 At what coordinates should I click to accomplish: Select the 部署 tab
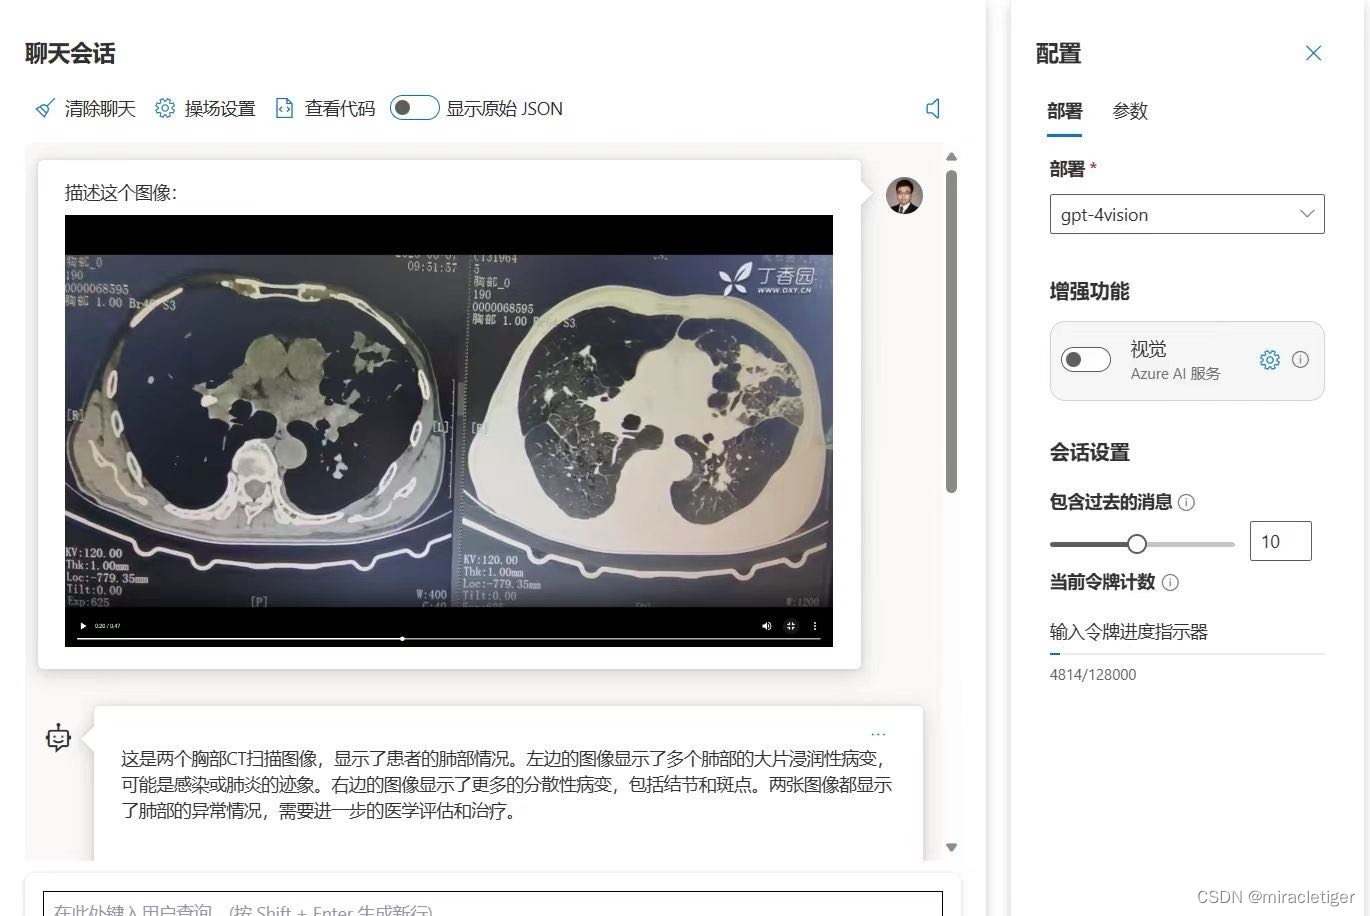(1064, 112)
